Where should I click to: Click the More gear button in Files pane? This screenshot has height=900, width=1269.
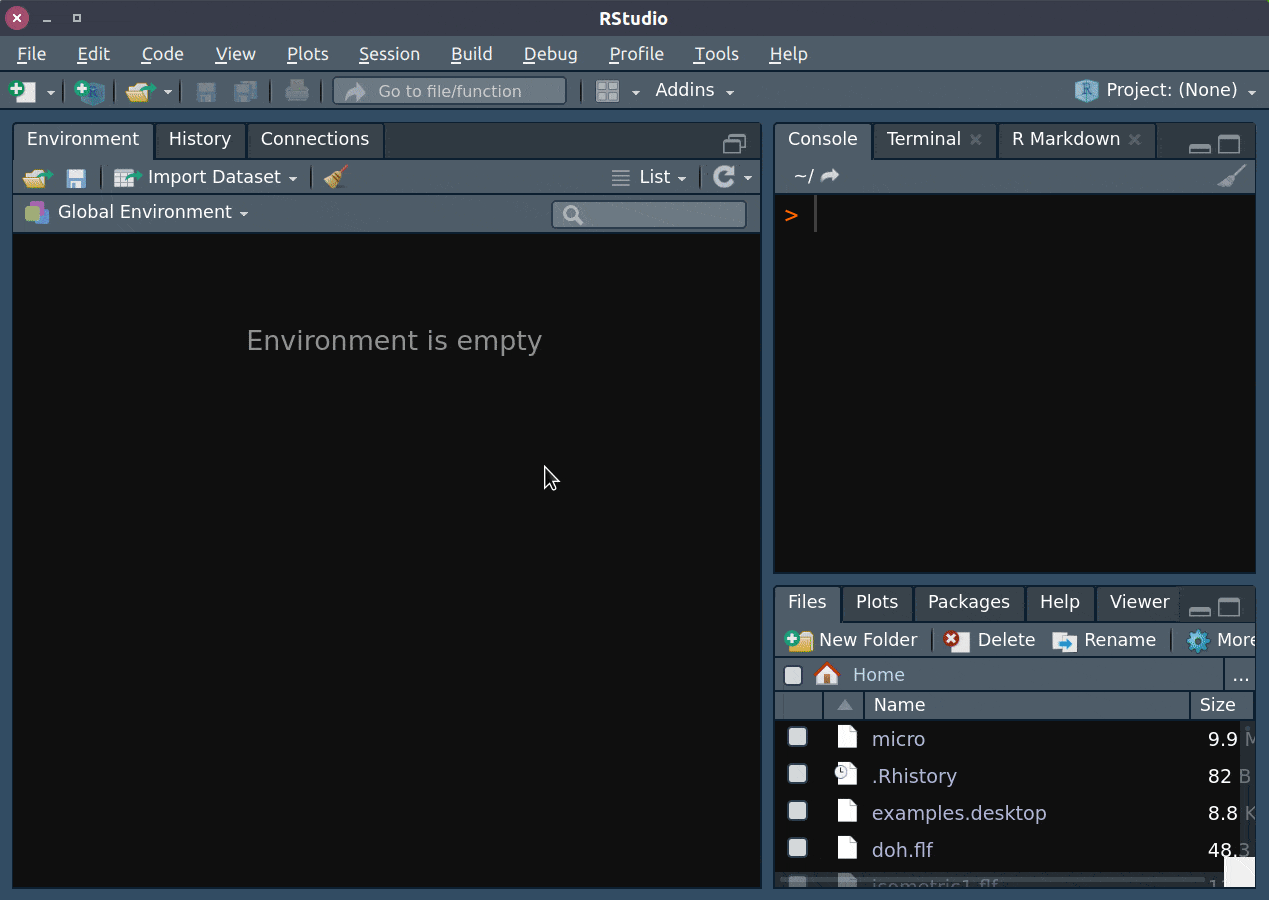click(x=1220, y=640)
